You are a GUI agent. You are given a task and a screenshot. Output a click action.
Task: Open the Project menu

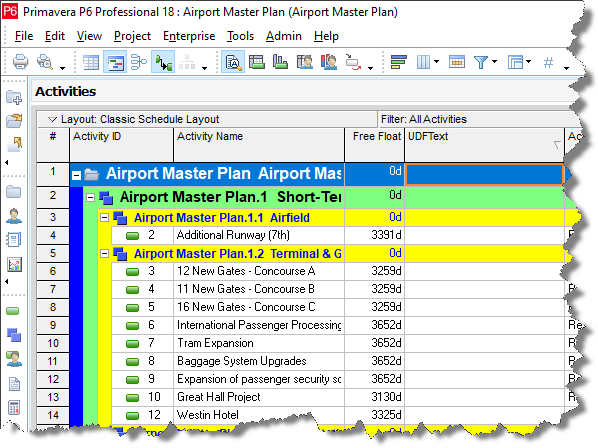click(132, 36)
